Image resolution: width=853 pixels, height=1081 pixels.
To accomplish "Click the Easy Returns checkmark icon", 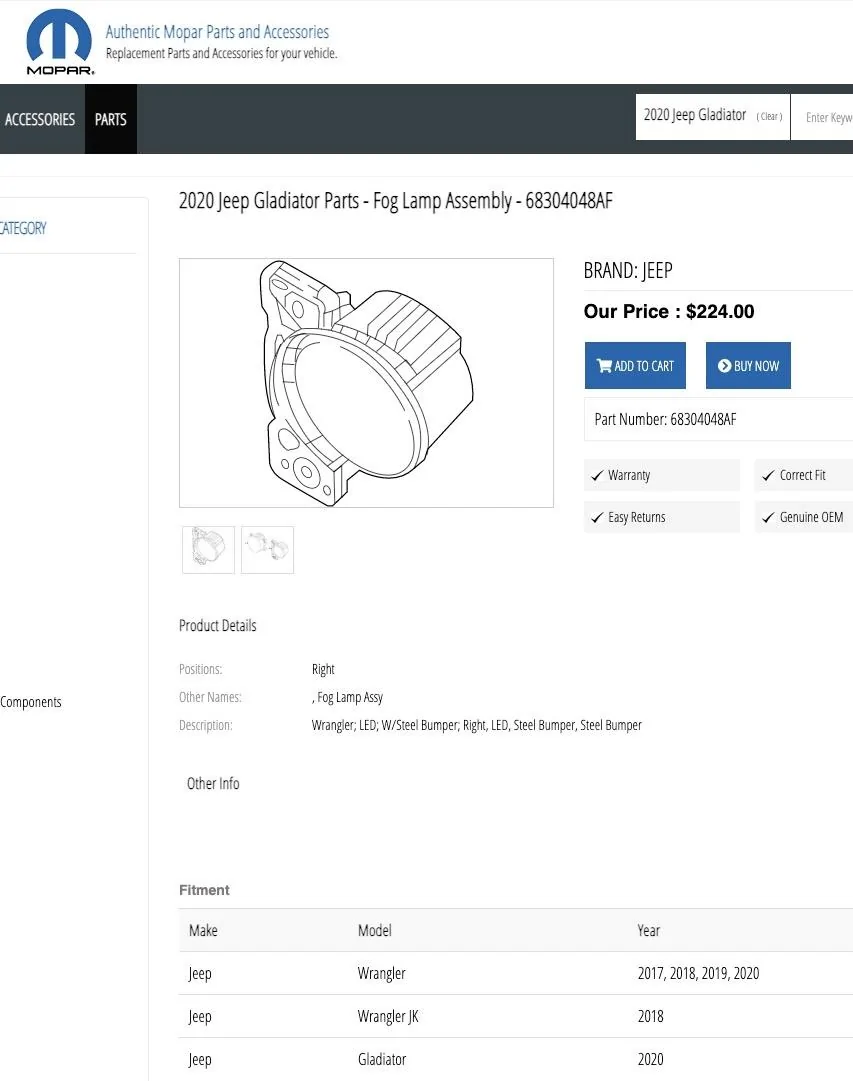I will [x=597, y=518].
